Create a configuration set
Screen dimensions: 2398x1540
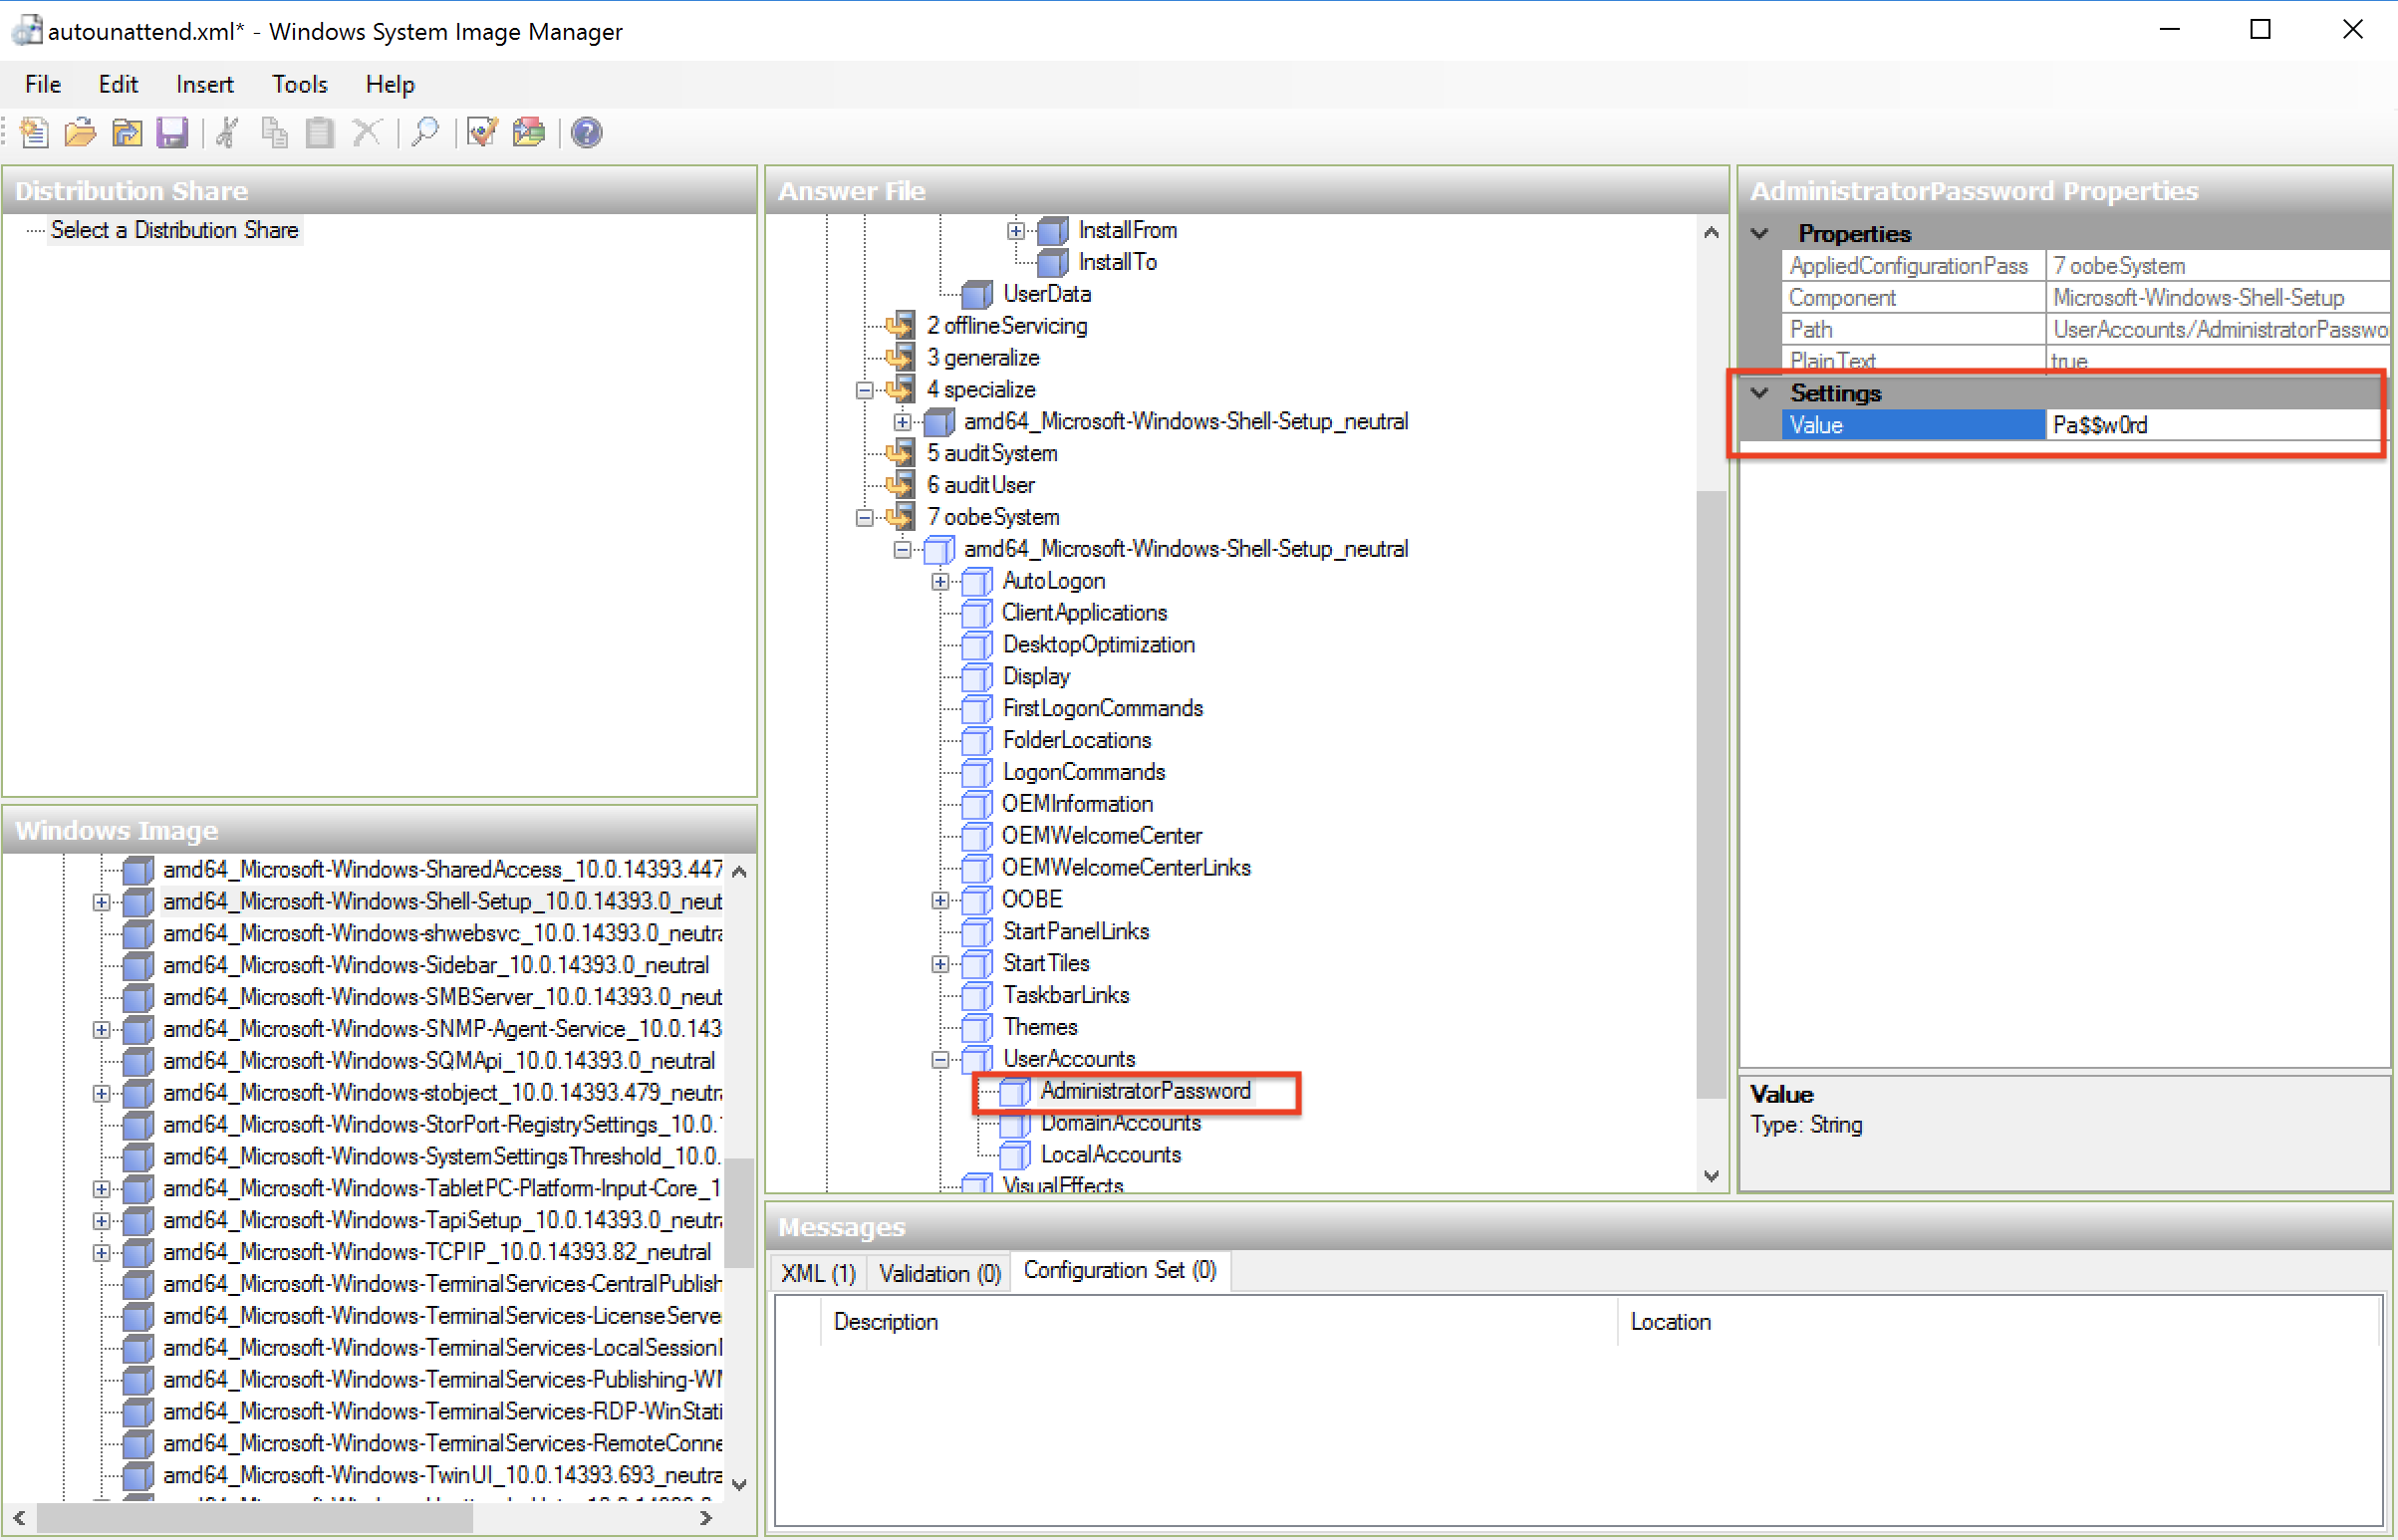[x=528, y=132]
